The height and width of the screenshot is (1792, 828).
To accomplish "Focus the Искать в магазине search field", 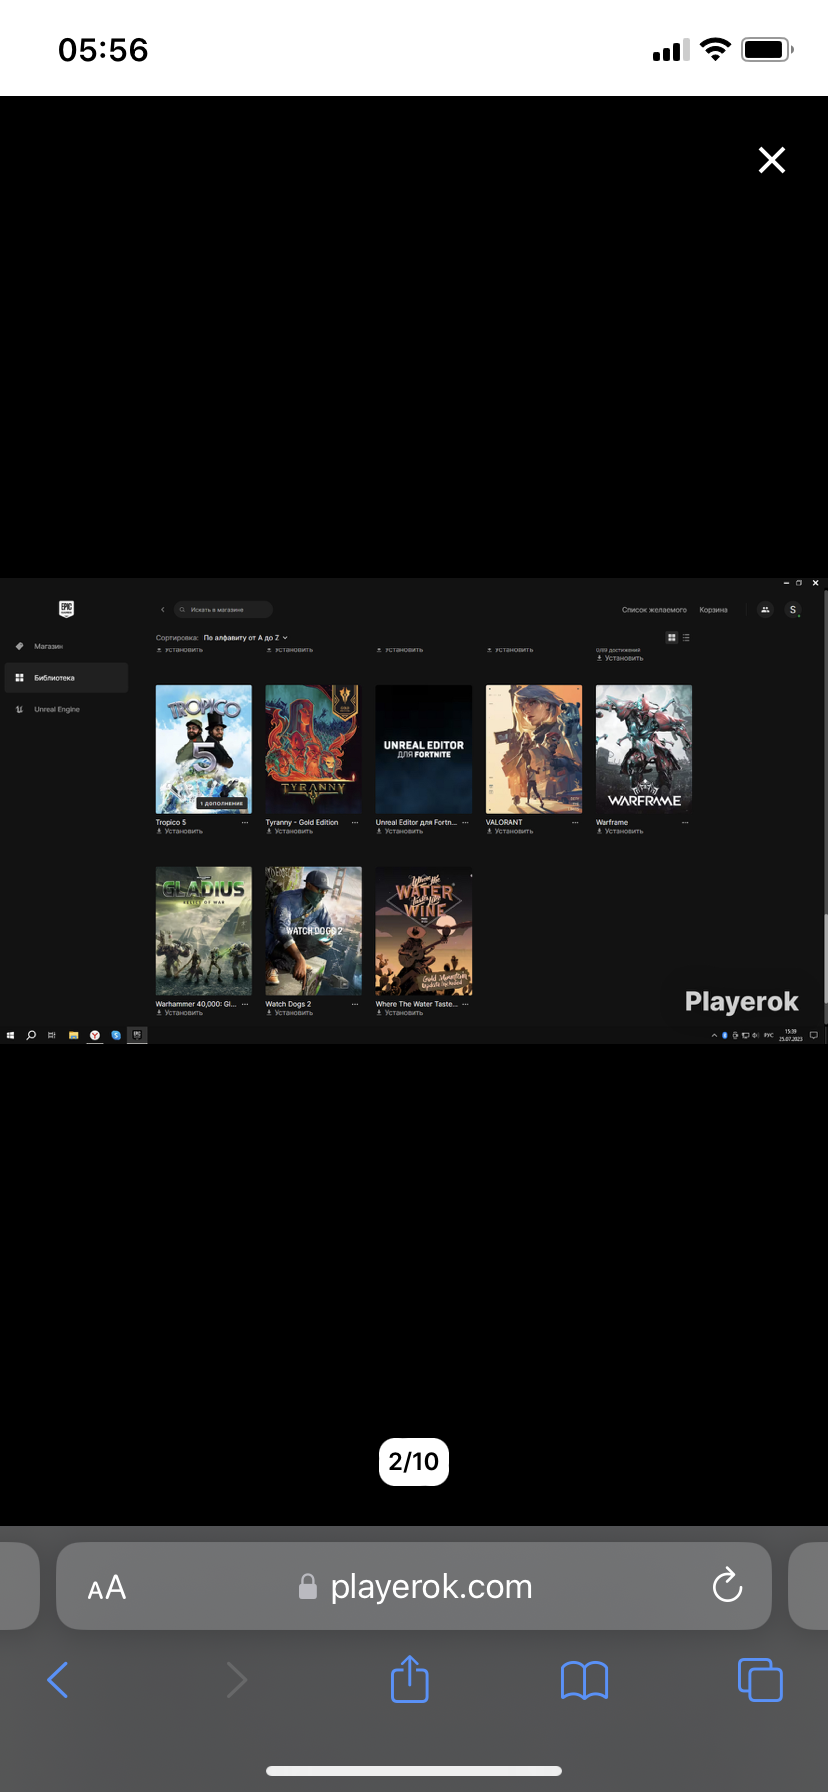I will pyautogui.click(x=224, y=609).
